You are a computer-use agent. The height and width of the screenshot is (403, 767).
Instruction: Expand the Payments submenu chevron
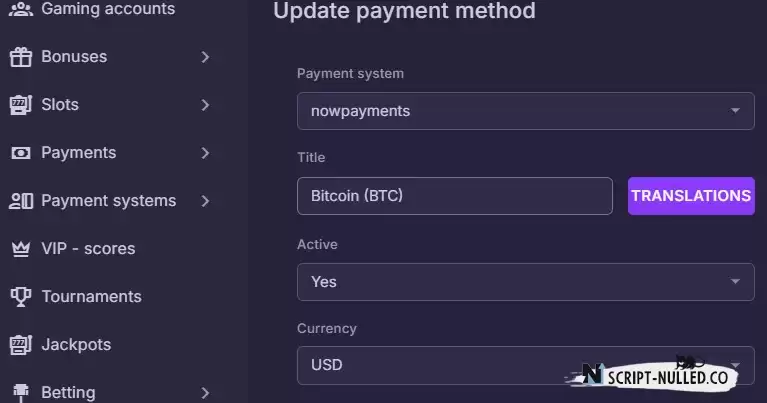[205, 153]
